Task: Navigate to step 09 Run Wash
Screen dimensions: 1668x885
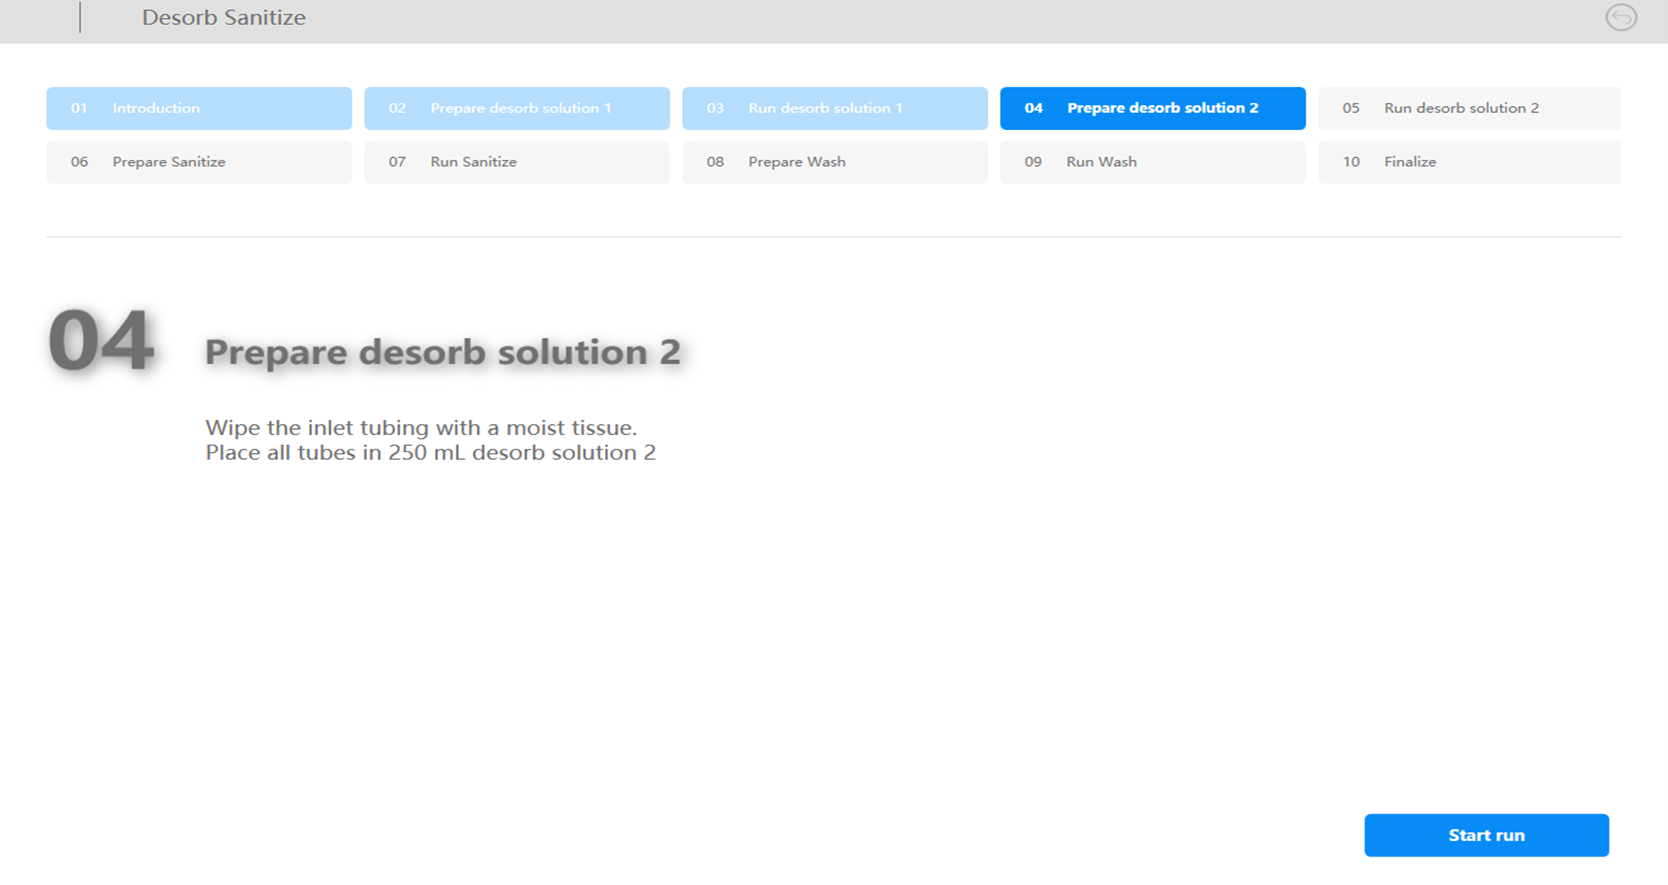Action: pyautogui.click(x=1152, y=162)
